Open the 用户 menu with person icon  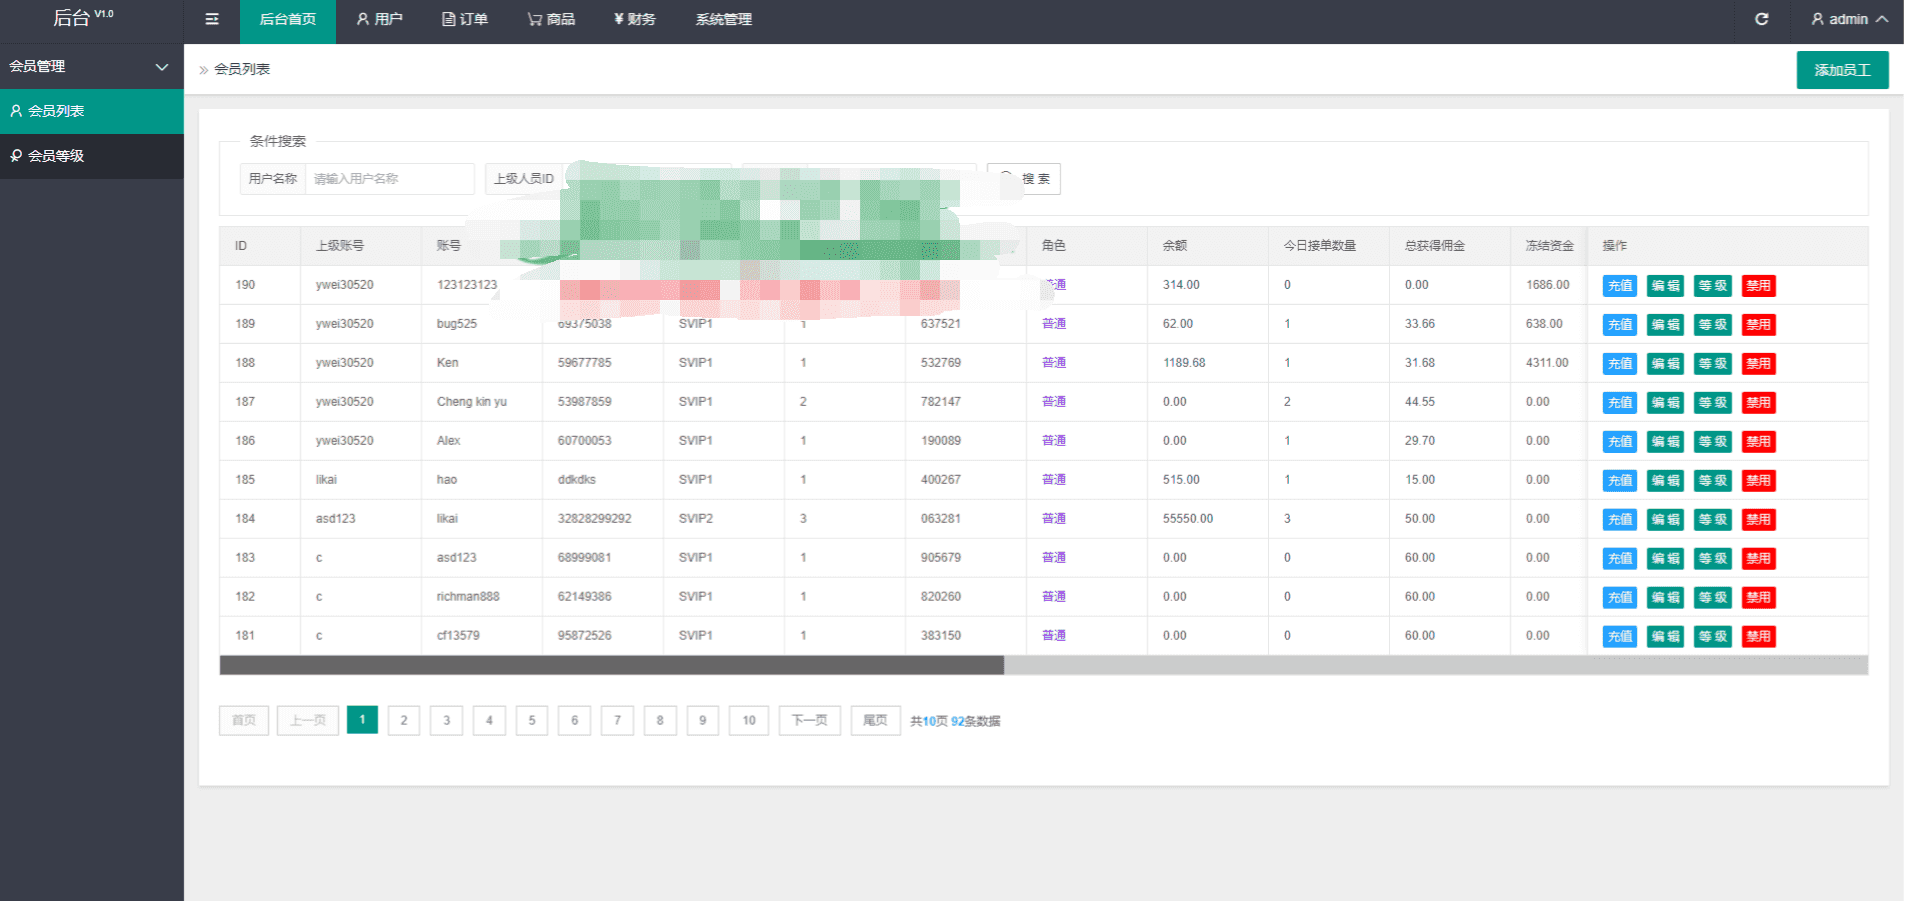click(x=379, y=19)
